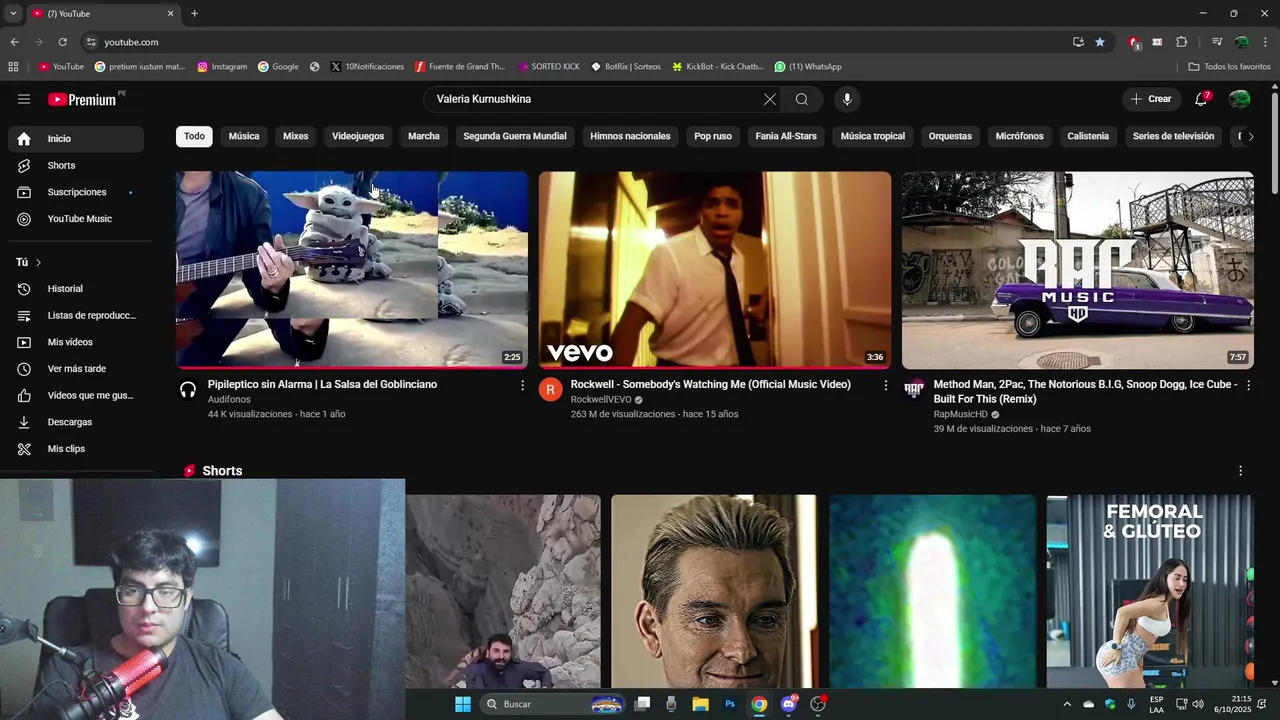
Task: Open the Todos los favoritos folder
Action: coord(1230,67)
